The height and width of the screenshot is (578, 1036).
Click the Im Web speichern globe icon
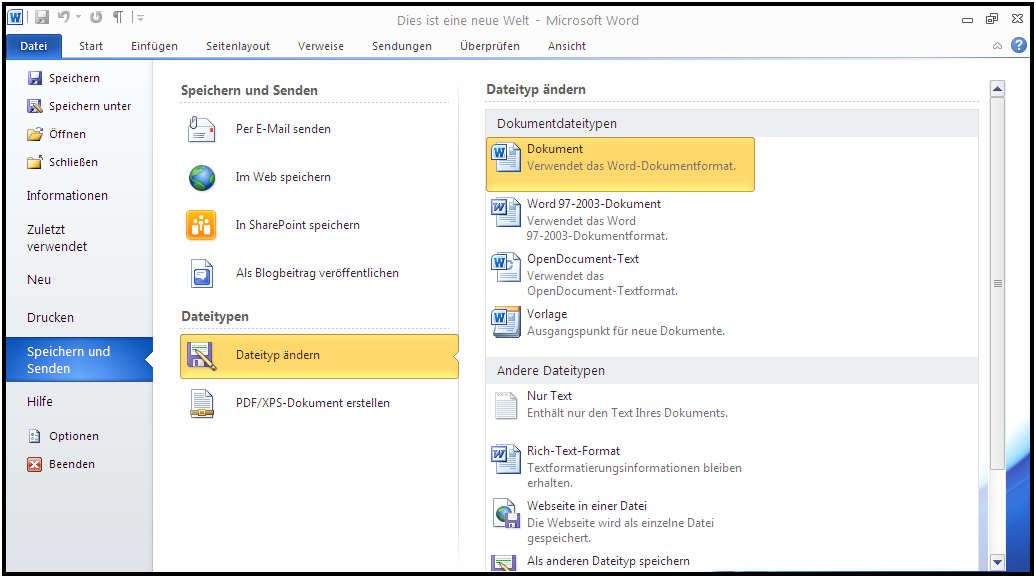tap(202, 178)
